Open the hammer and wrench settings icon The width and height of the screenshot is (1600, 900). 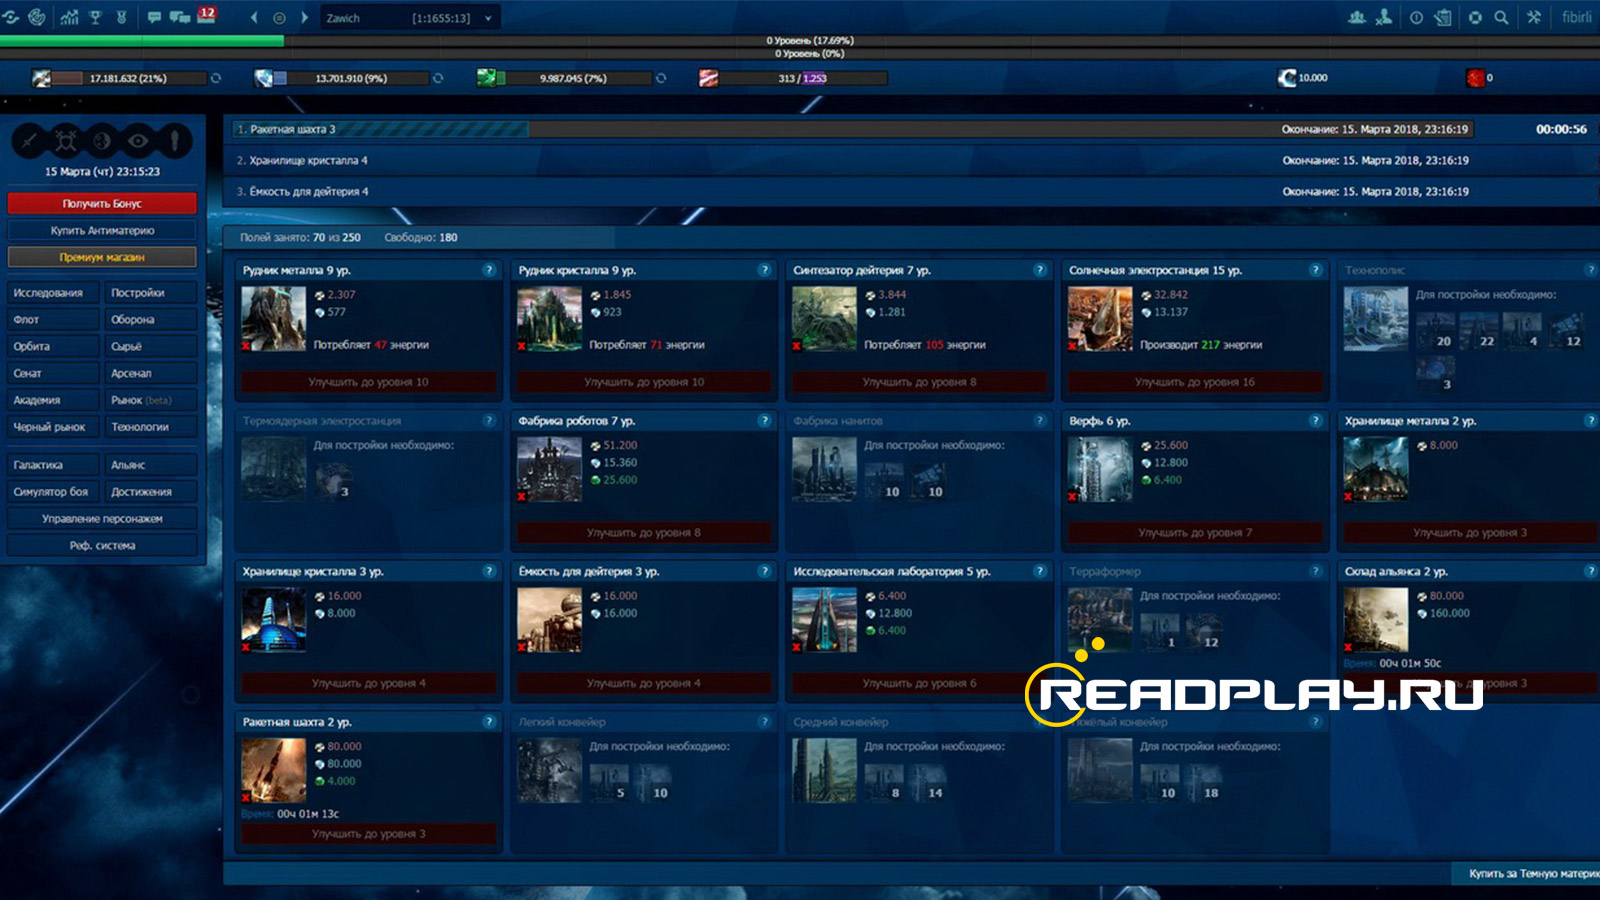(1533, 17)
